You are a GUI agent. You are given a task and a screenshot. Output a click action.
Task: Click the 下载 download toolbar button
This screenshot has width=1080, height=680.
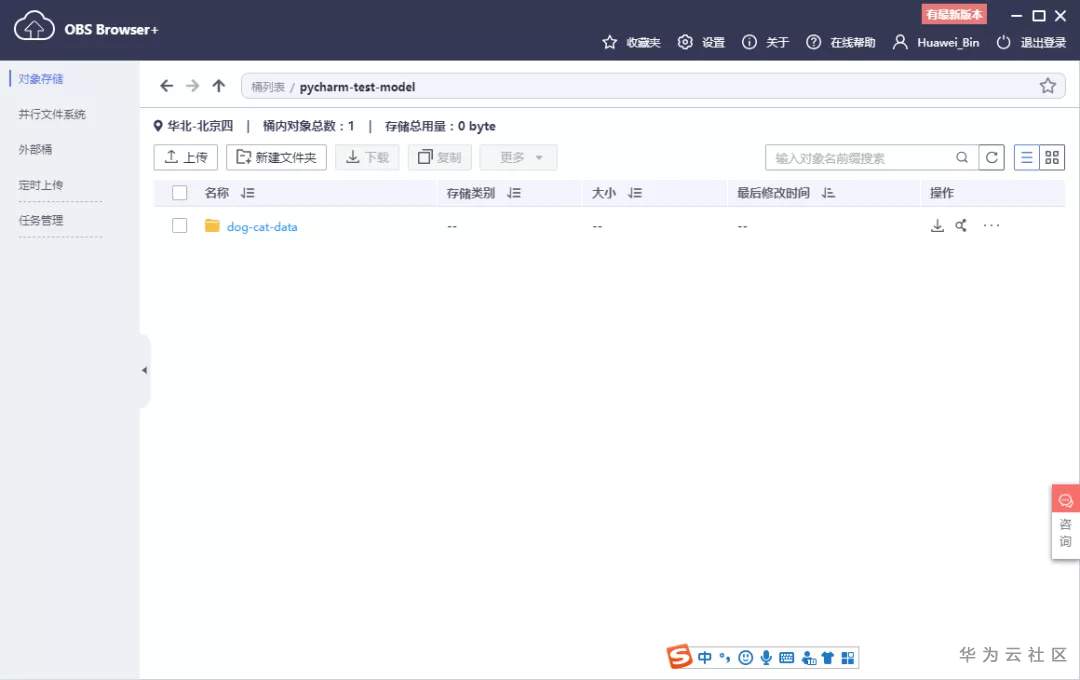(x=367, y=157)
